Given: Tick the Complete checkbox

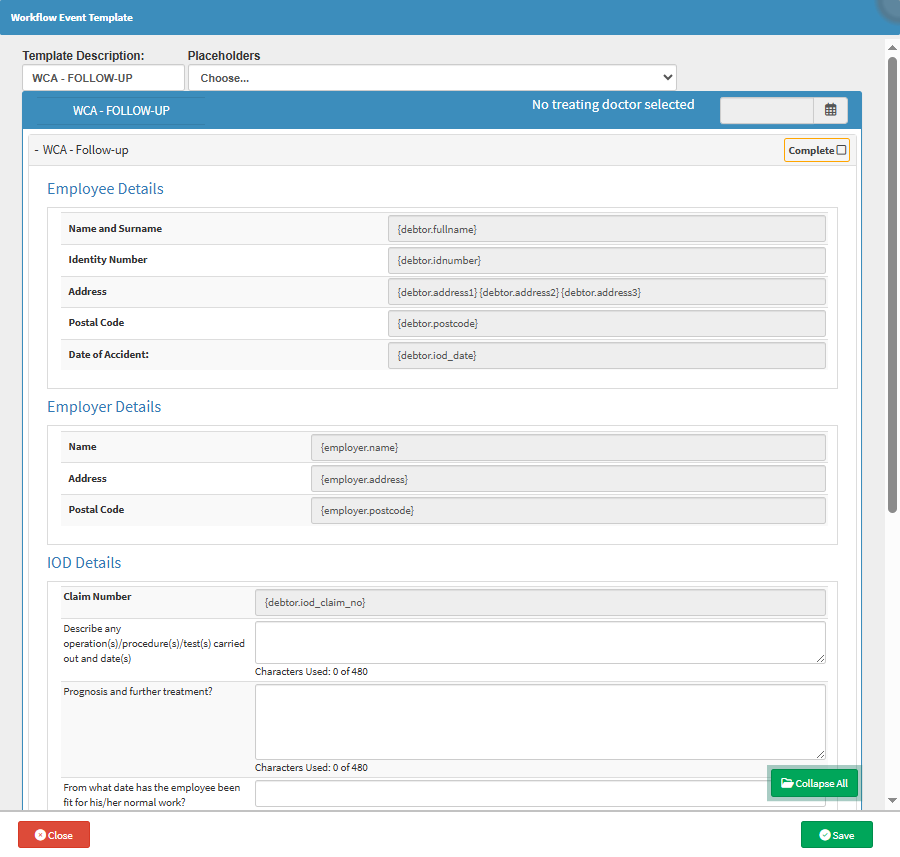Looking at the screenshot, I should pos(841,150).
